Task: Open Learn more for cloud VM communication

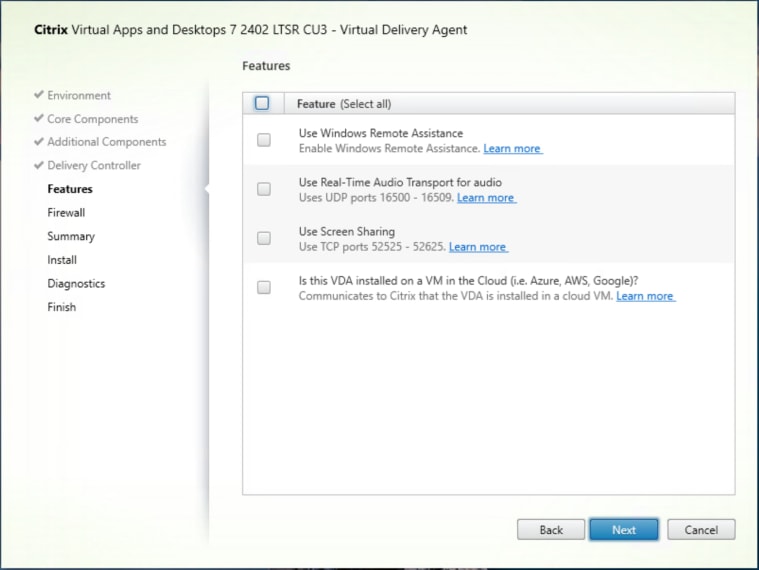Action: (x=645, y=296)
